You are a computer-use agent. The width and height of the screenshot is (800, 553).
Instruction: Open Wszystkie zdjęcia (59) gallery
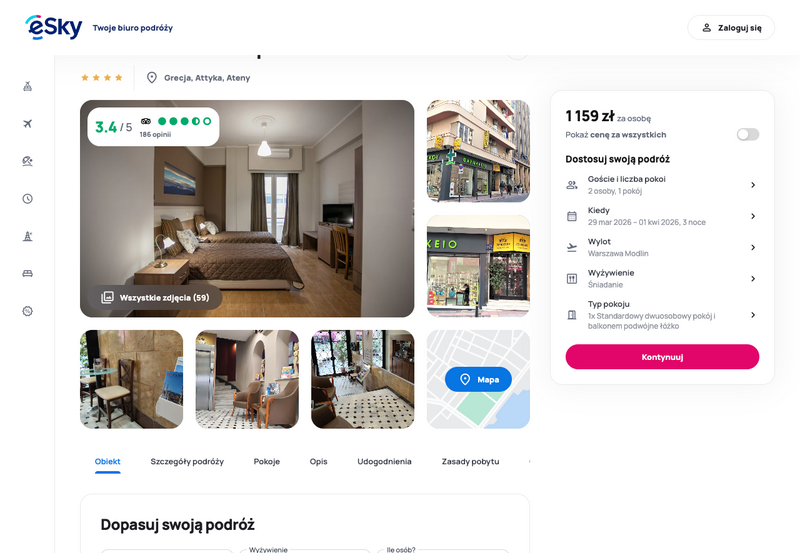[x=155, y=297]
